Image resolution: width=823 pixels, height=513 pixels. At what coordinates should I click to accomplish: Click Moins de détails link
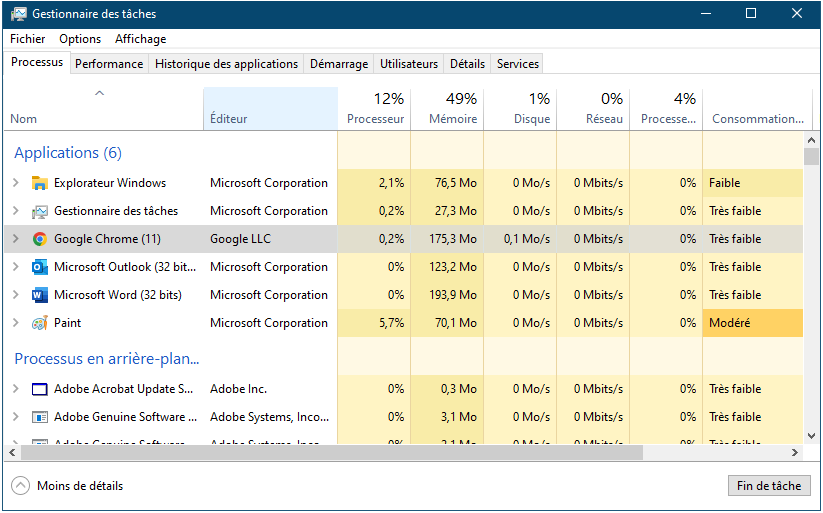(x=80, y=486)
